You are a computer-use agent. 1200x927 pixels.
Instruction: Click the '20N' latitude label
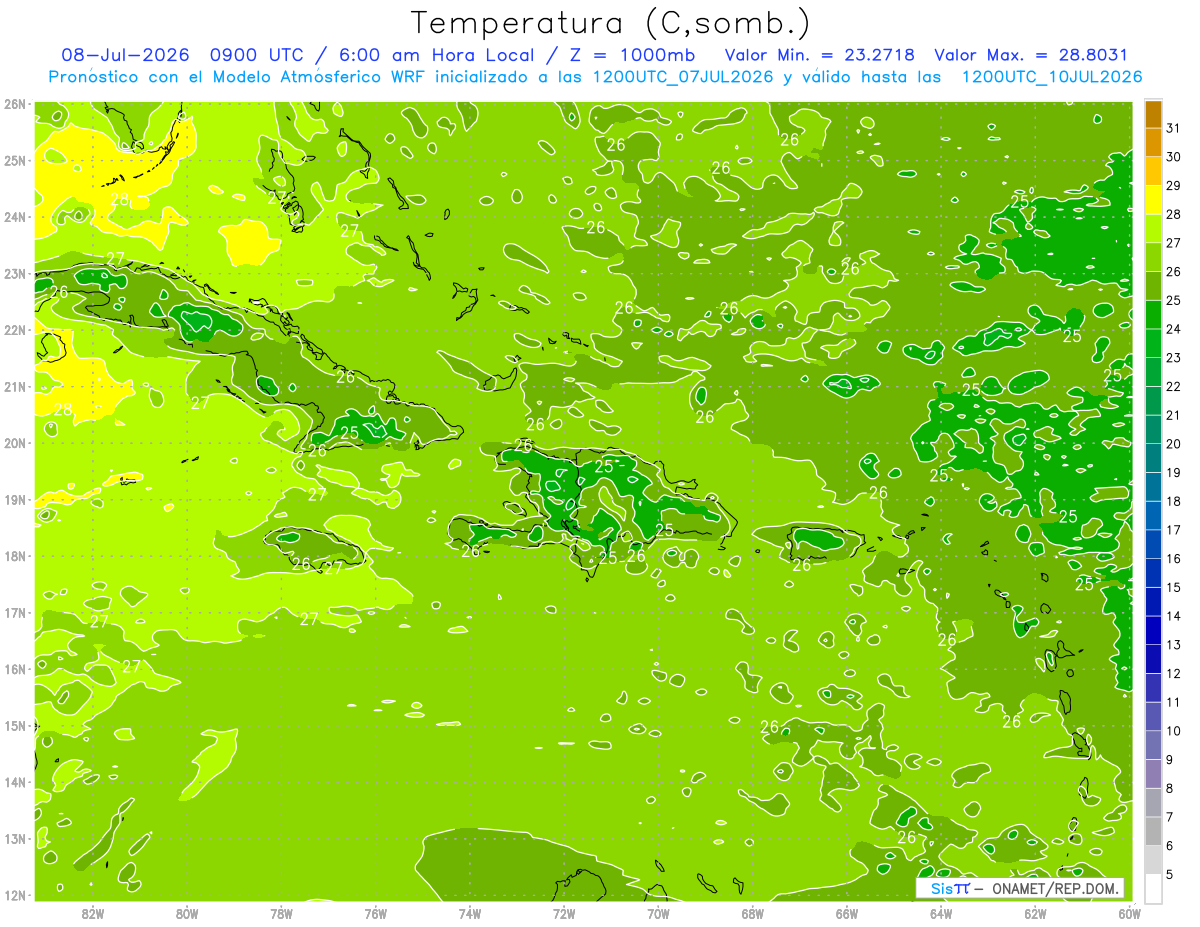pos(14,443)
